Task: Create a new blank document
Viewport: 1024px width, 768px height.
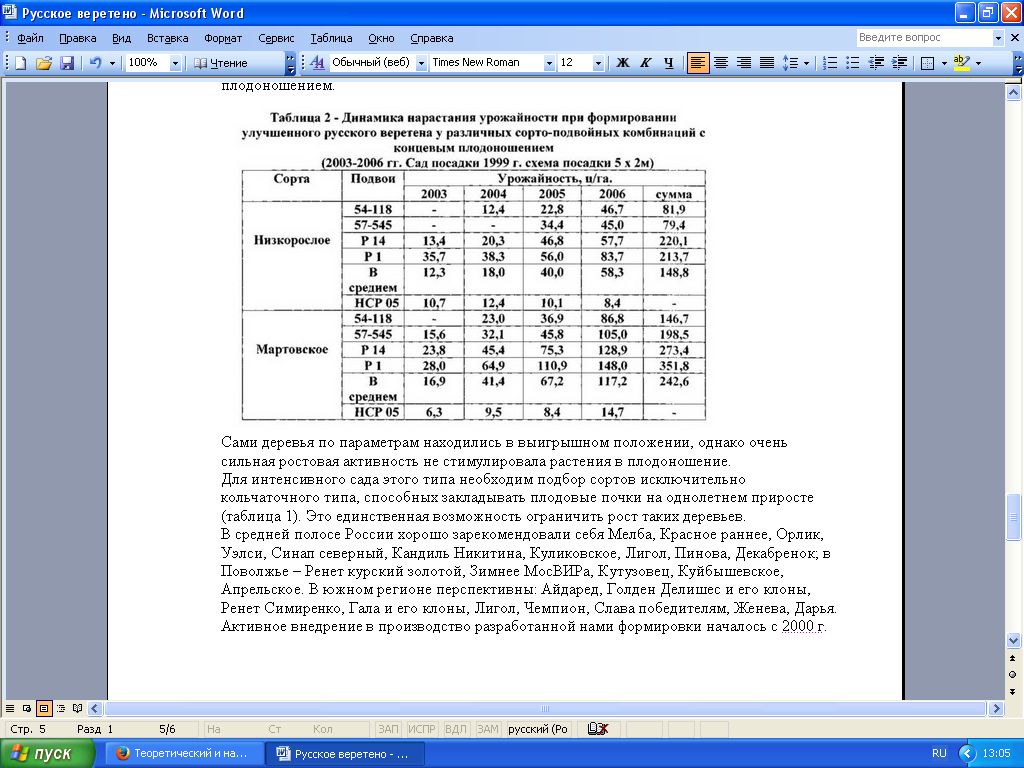Action: [x=20, y=63]
